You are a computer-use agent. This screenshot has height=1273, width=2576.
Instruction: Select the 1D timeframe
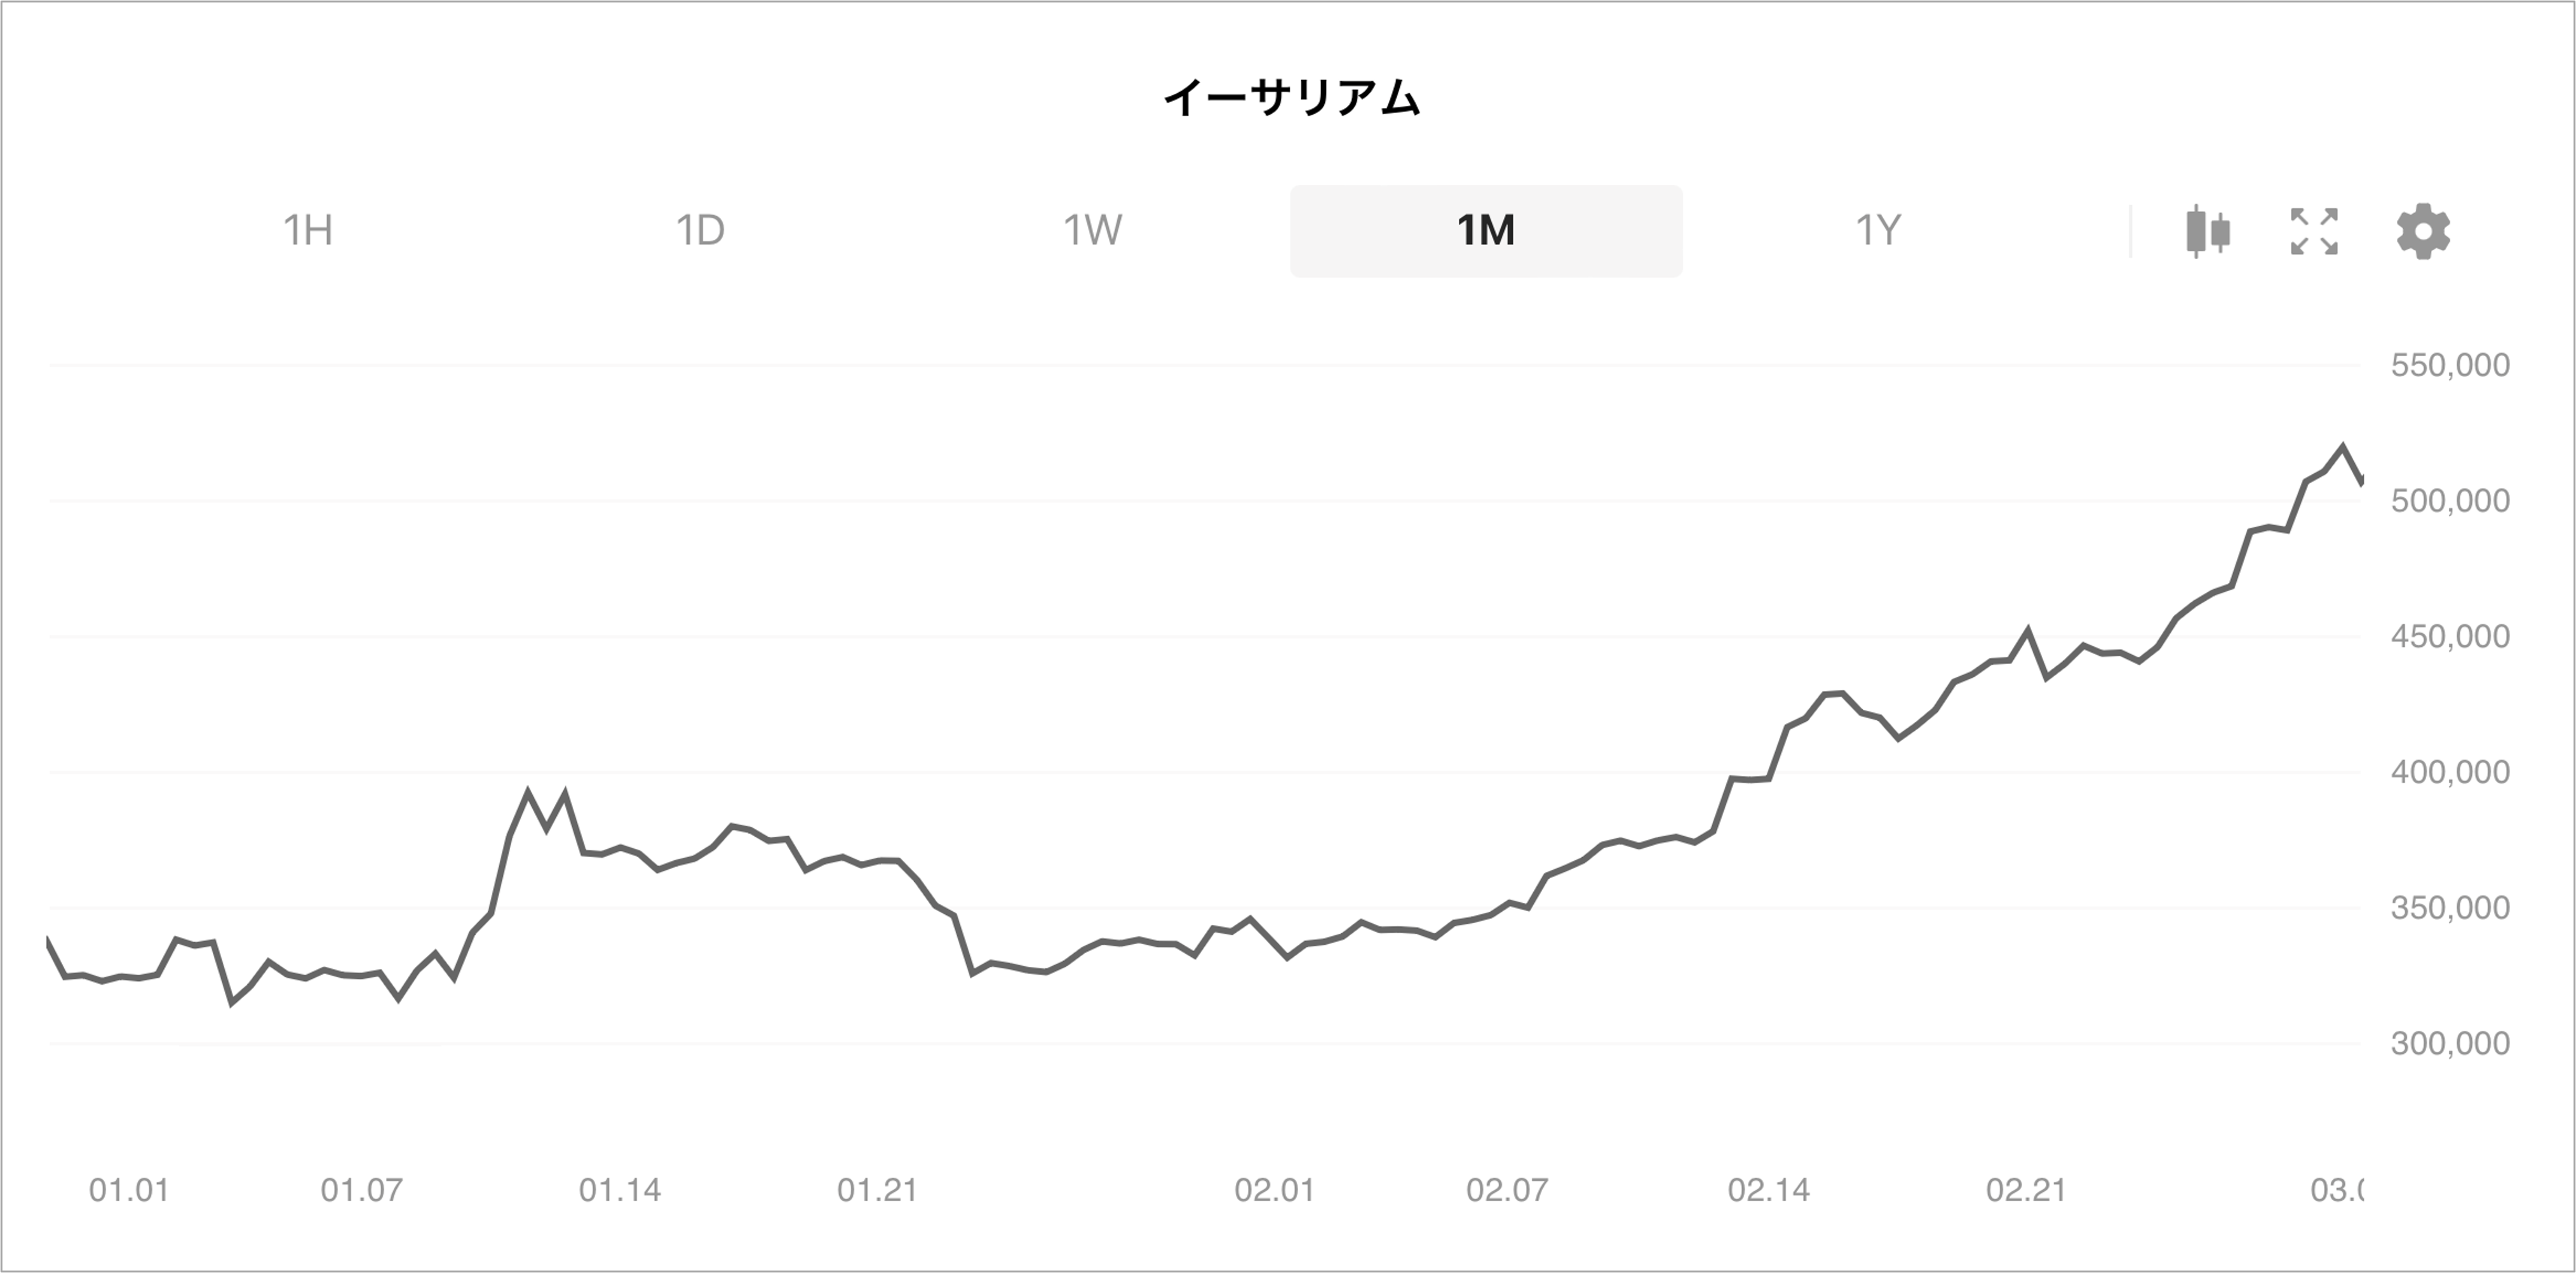click(x=701, y=231)
